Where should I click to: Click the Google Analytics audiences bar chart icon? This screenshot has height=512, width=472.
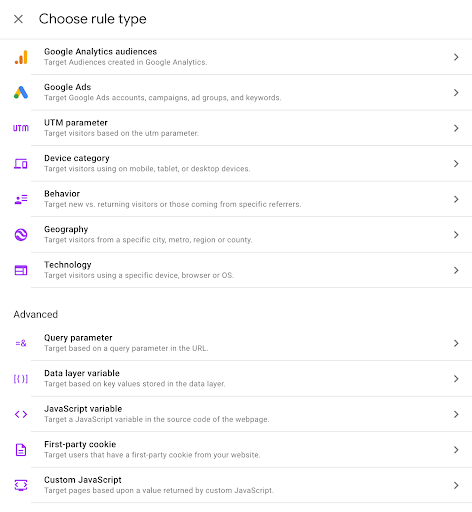click(21, 57)
